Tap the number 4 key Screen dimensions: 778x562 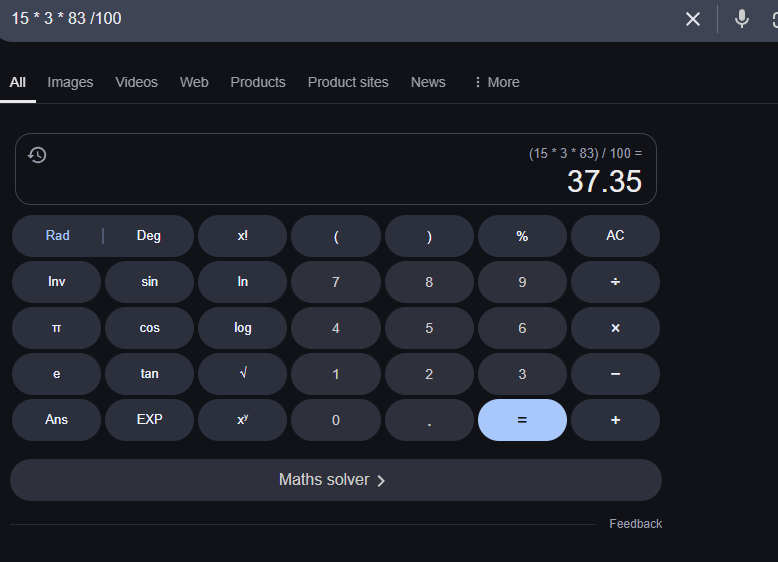coord(336,328)
